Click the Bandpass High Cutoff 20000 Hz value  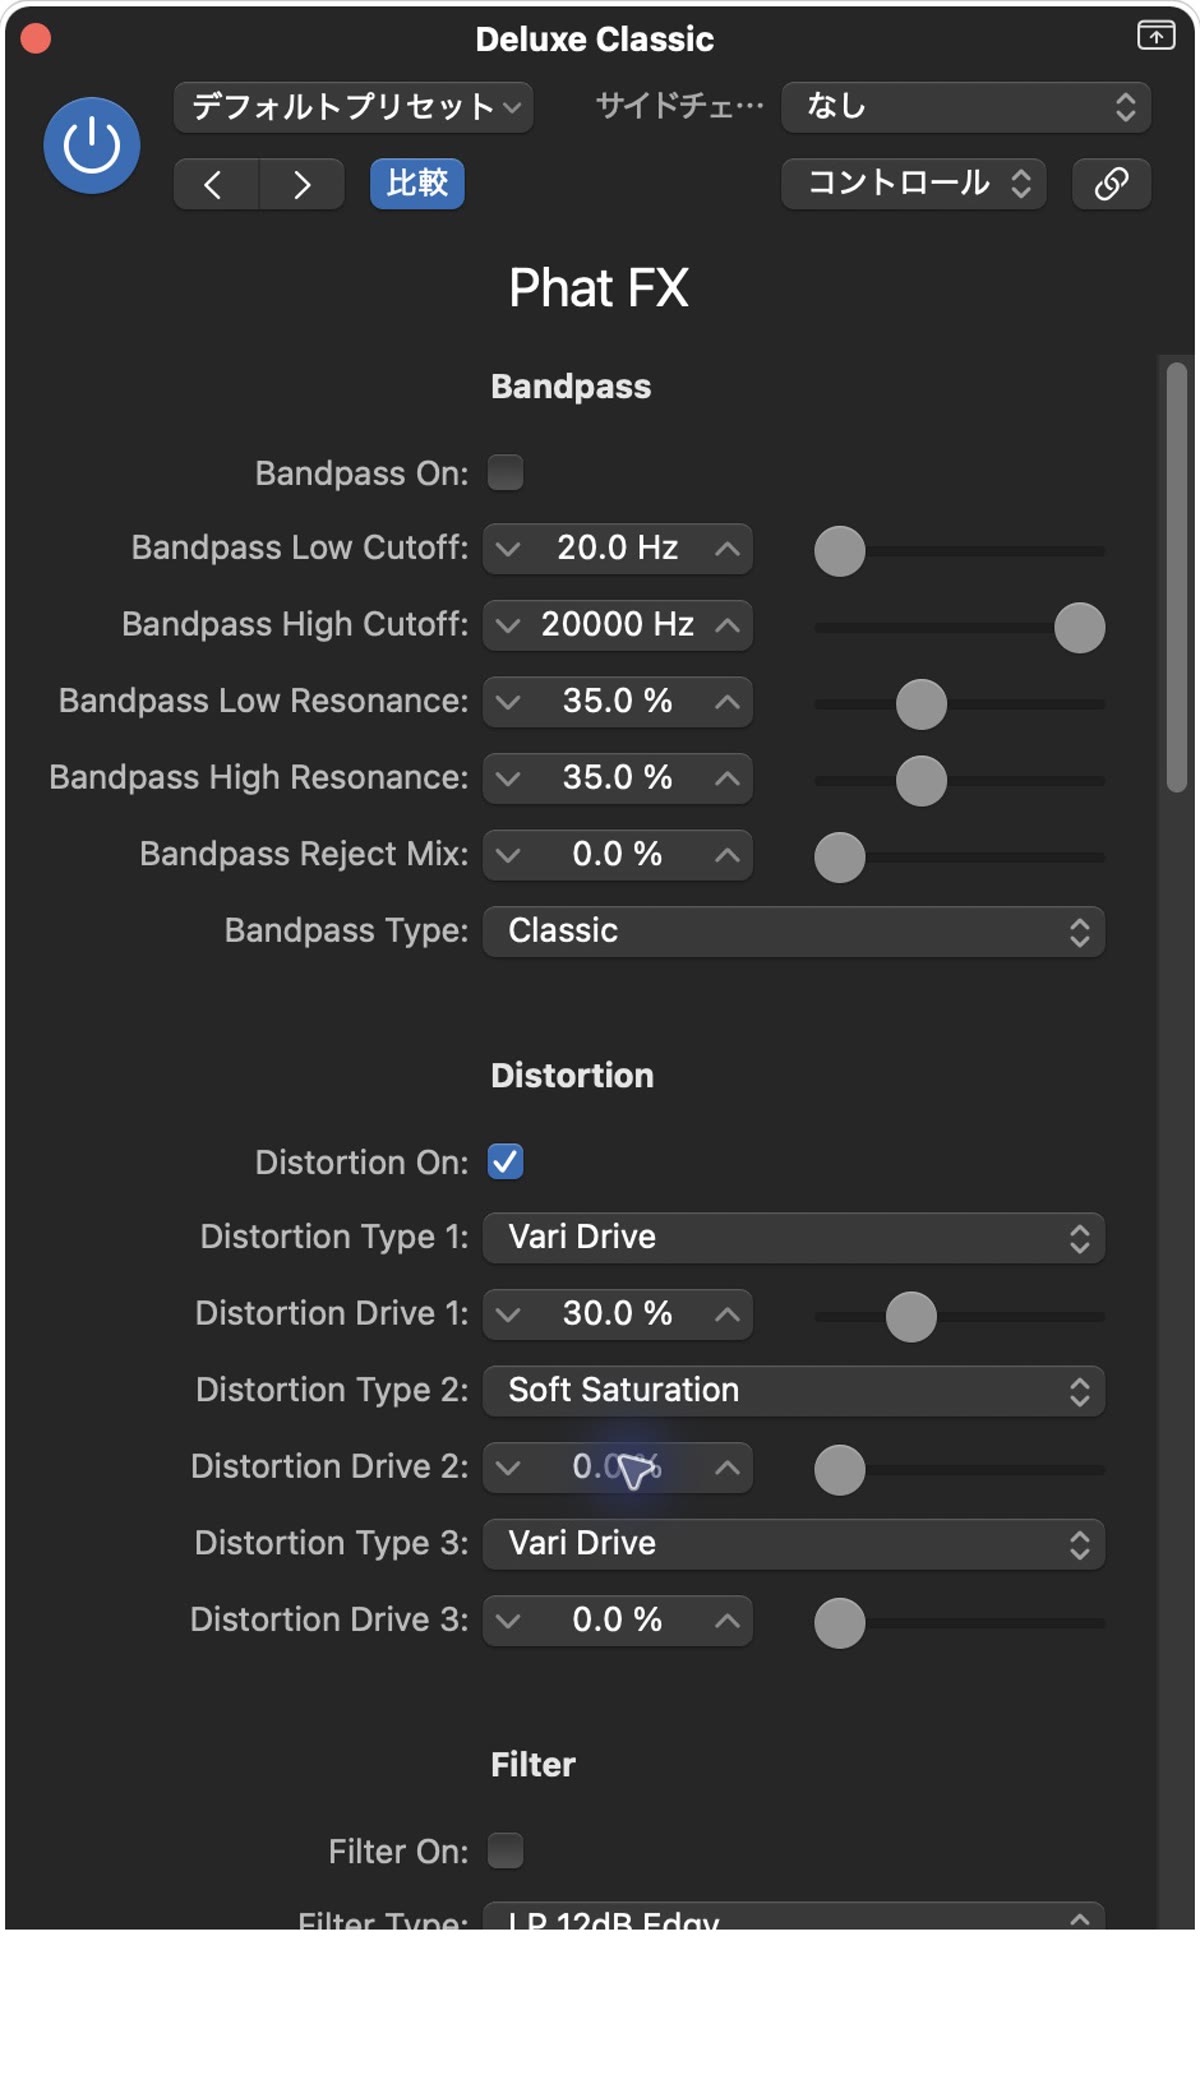[x=618, y=625]
